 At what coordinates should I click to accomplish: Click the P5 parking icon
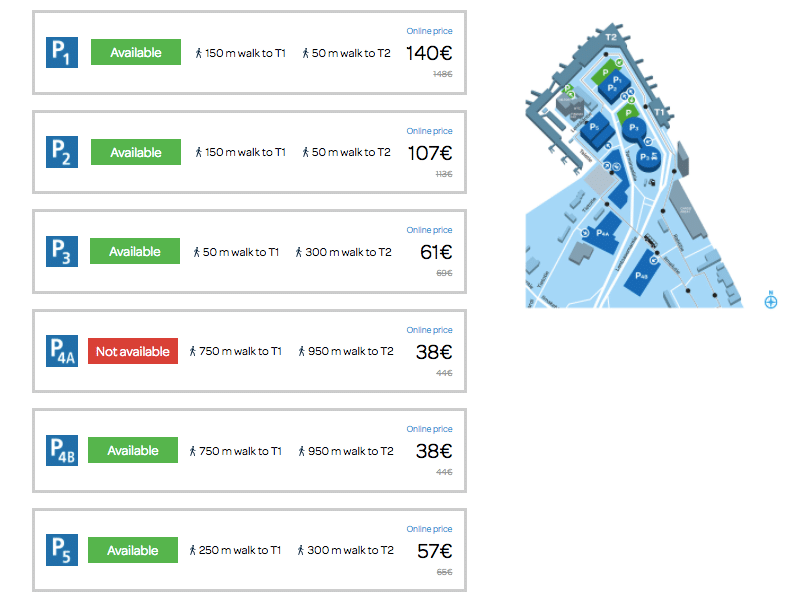pyautogui.click(x=62, y=550)
